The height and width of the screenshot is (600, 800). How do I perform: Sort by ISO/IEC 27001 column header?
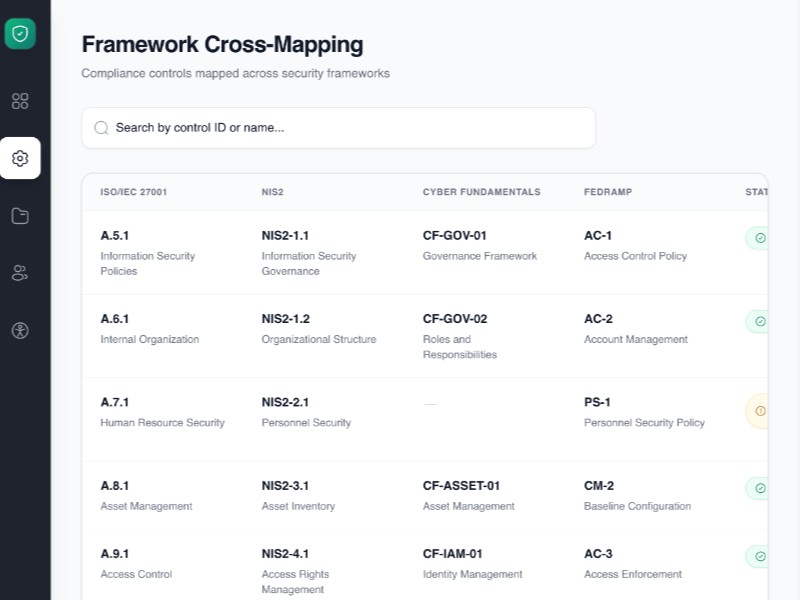click(134, 192)
